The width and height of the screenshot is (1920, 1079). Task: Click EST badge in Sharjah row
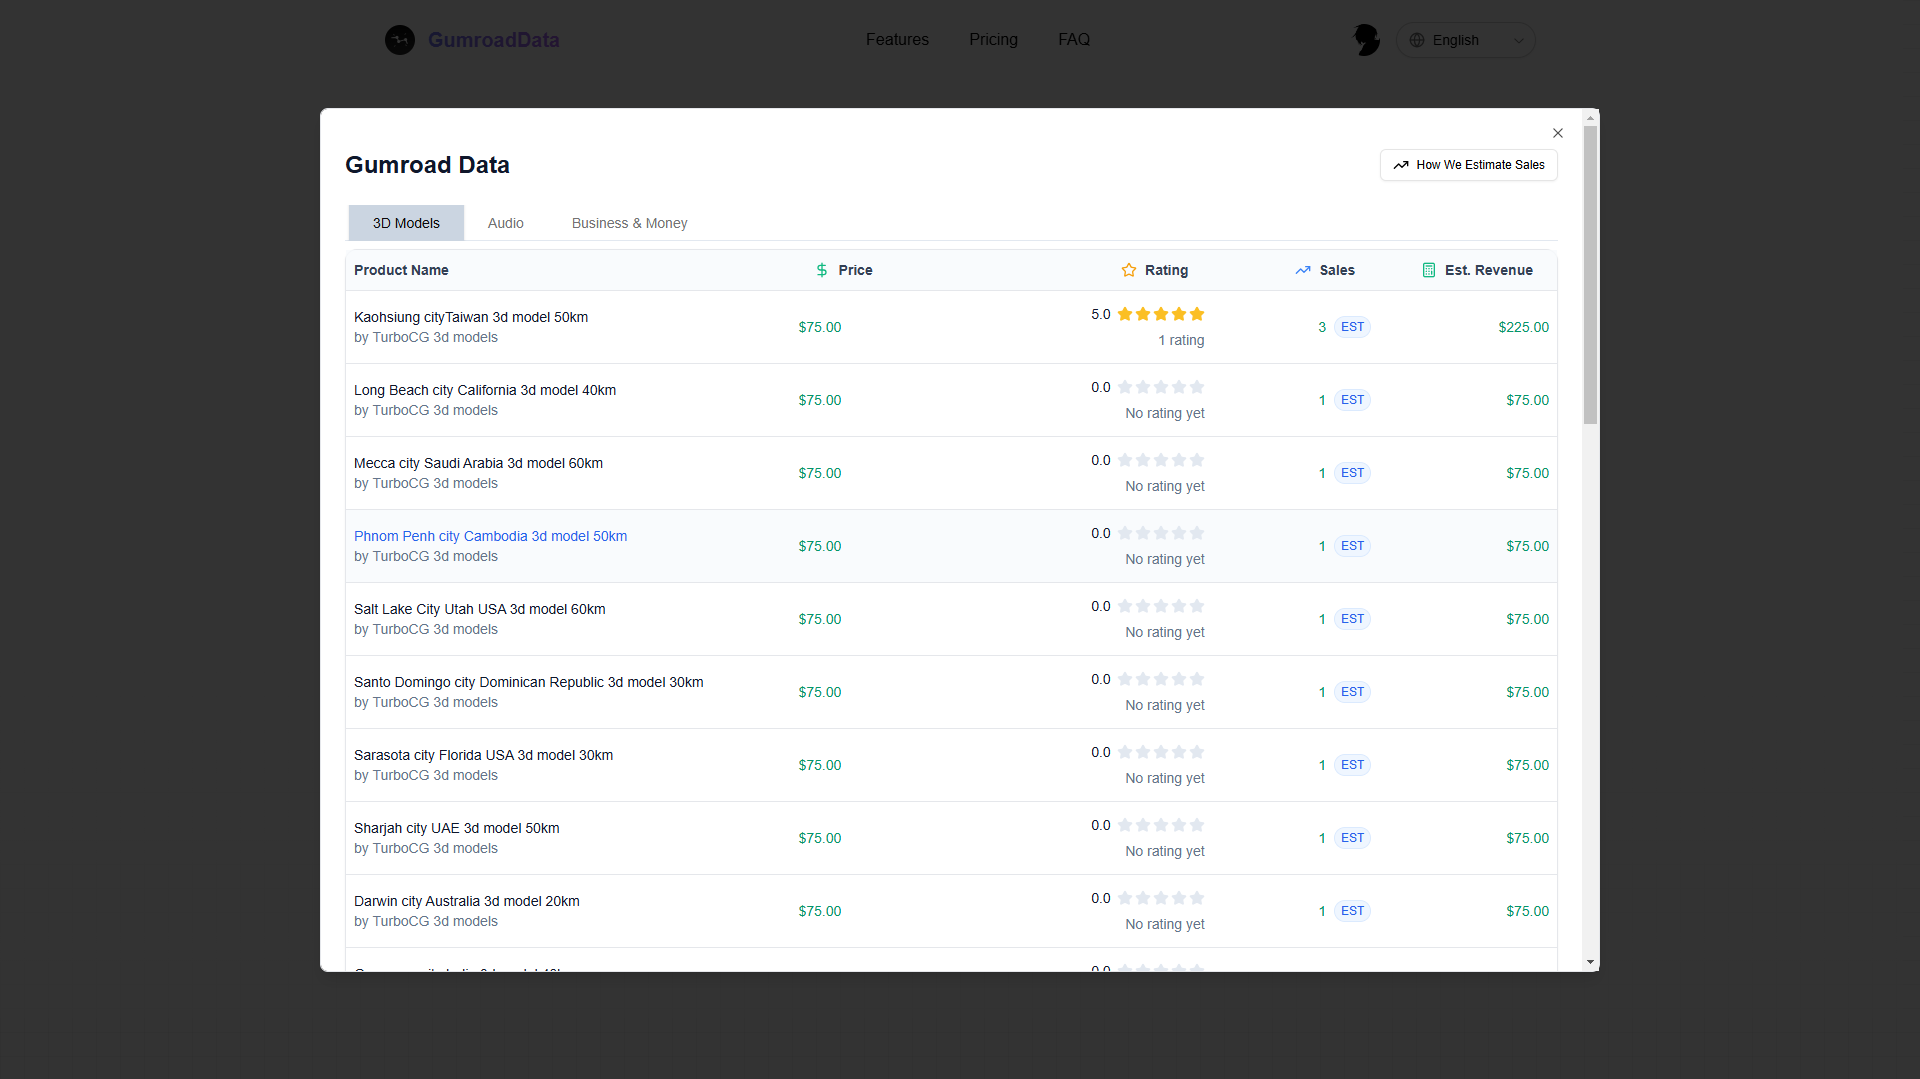1352,838
